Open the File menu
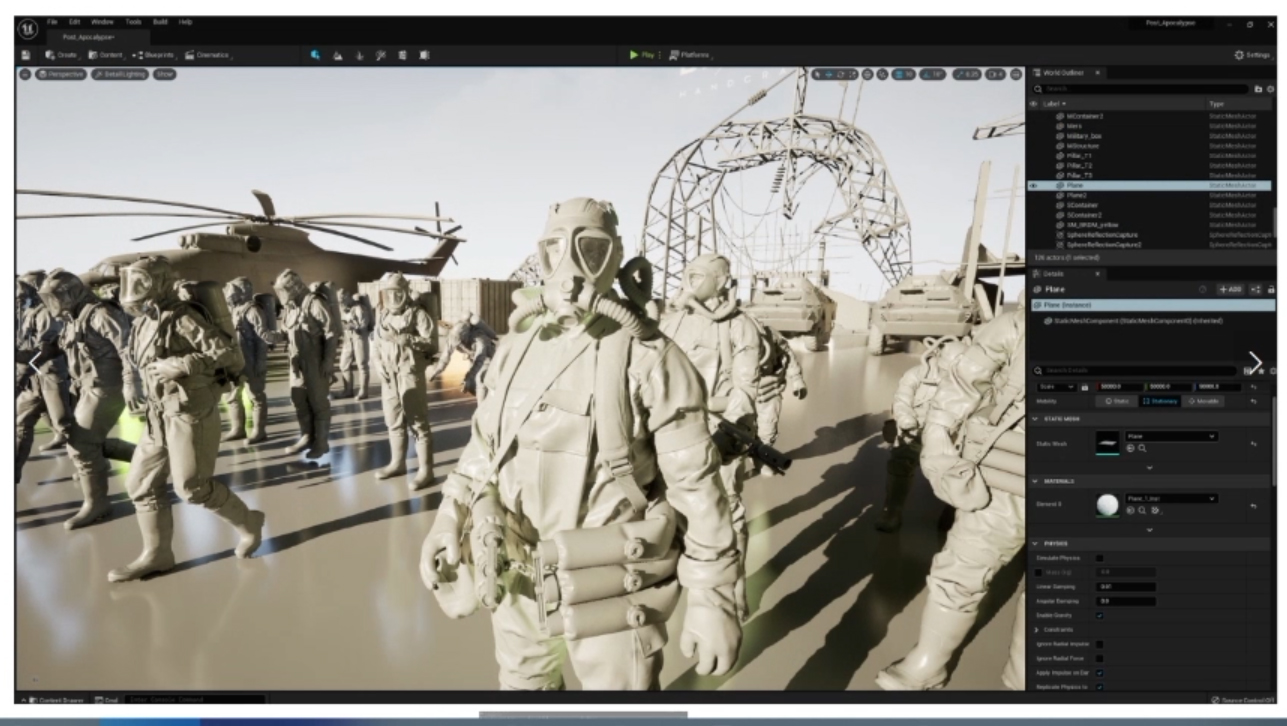The image size is (1287, 726). click(x=52, y=22)
